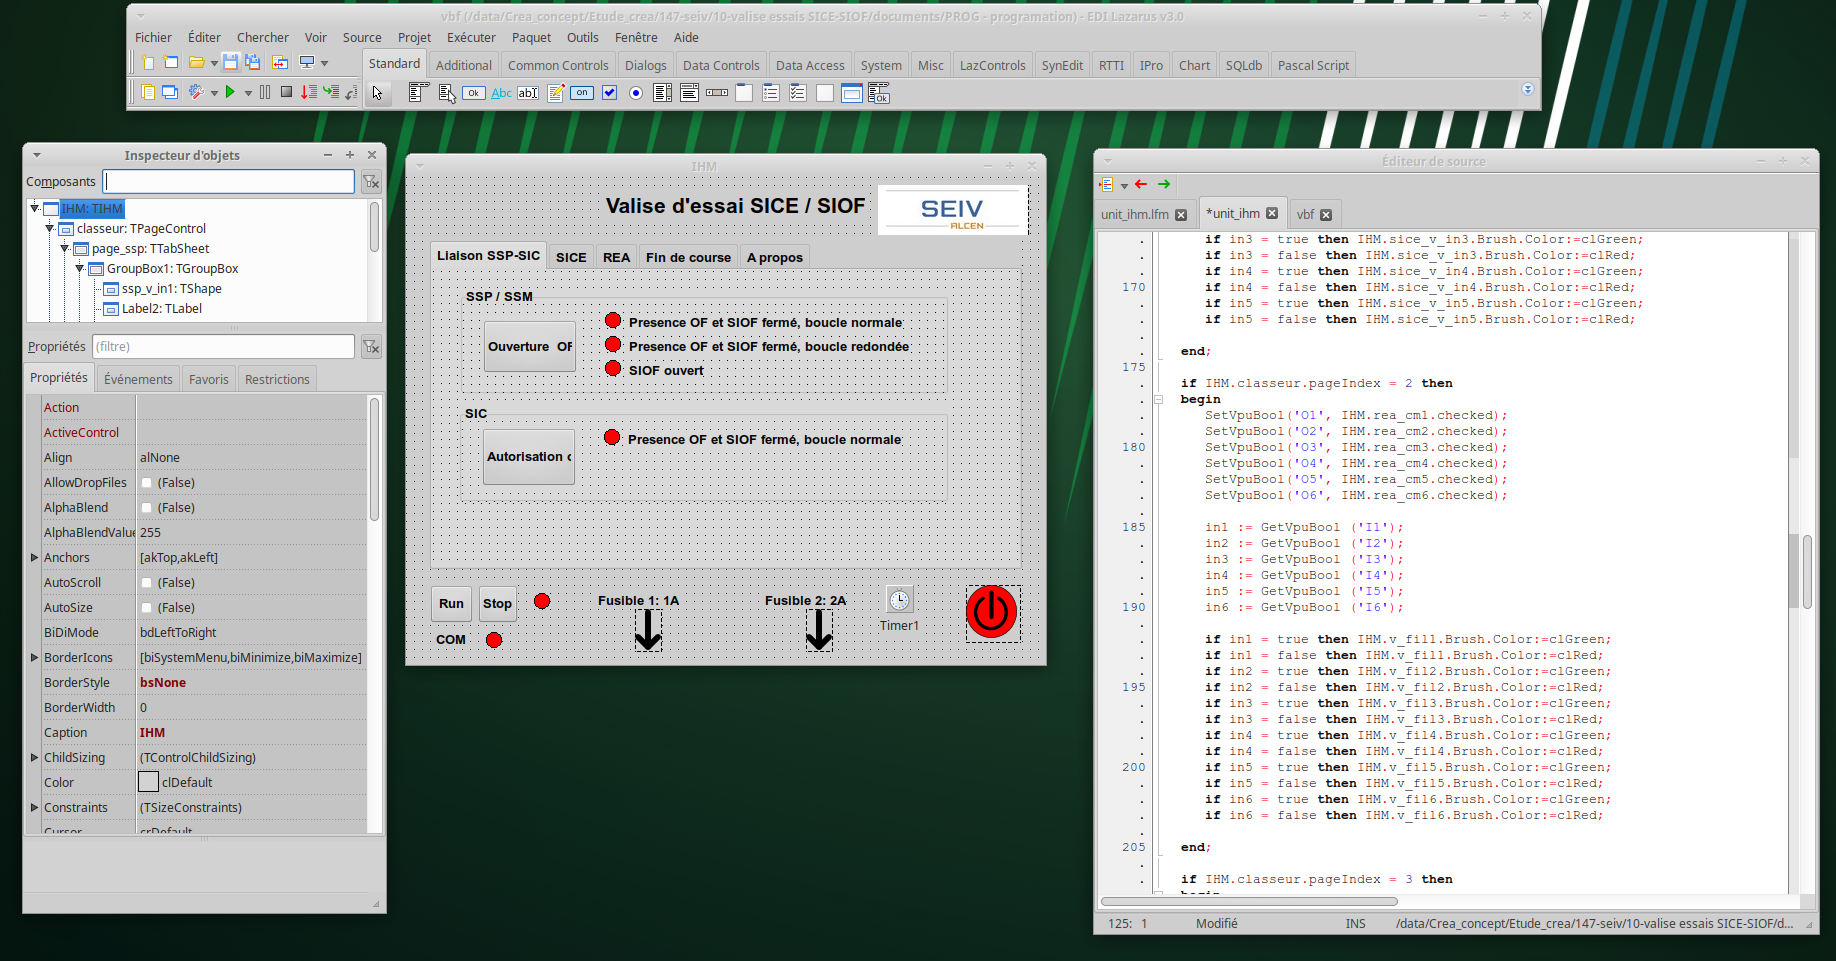Click the red power button on form
The width and height of the screenshot is (1836, 961).
pos(991,612)
